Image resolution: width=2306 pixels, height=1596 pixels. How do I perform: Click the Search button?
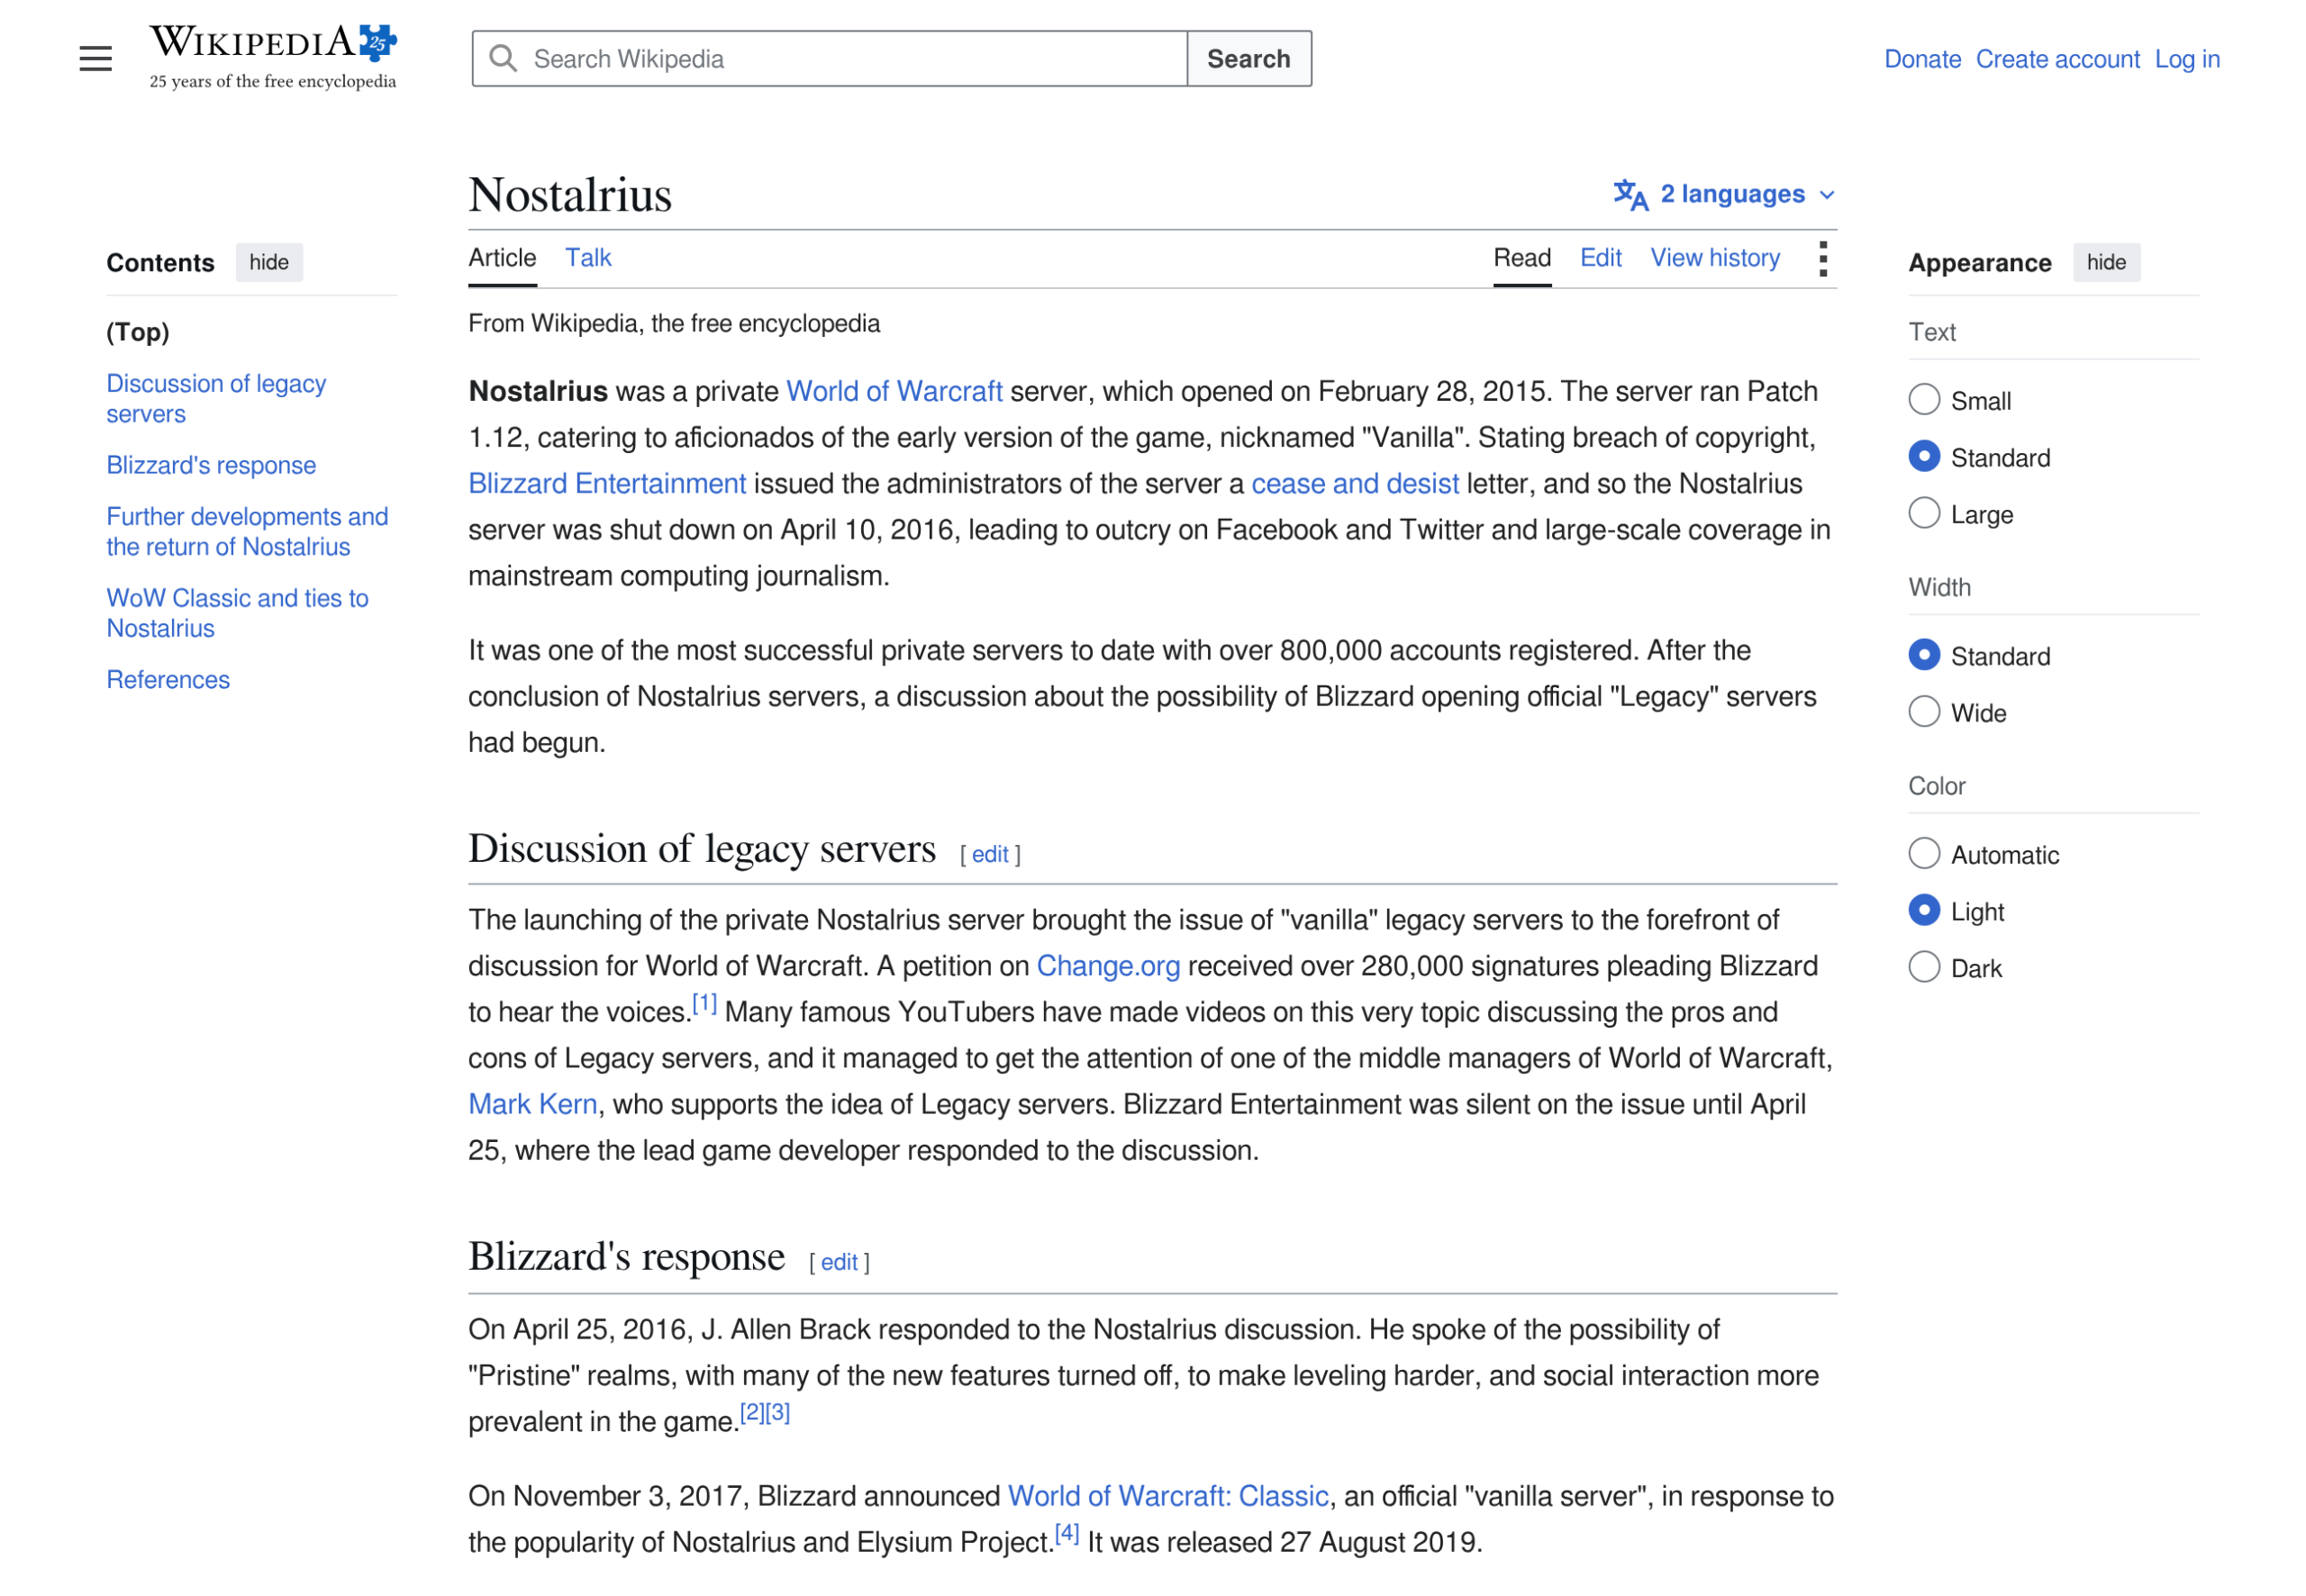click(1249, 59)
